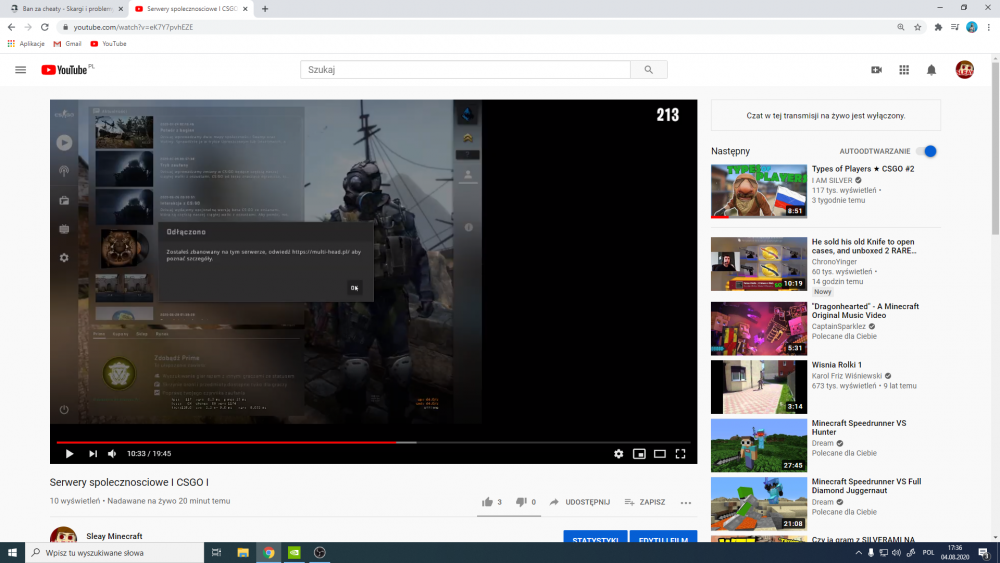Click the search magnifier button
This screenshot has height=563, width=1000.
click(x=648, y=70)
